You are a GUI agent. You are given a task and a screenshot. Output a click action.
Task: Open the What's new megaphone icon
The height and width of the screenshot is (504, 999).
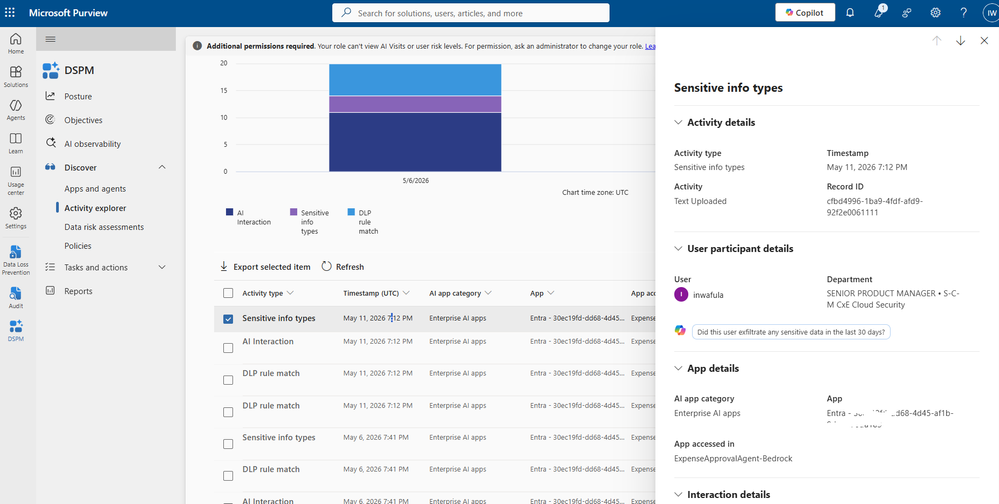pyautogui.click(x=879, y=12)
